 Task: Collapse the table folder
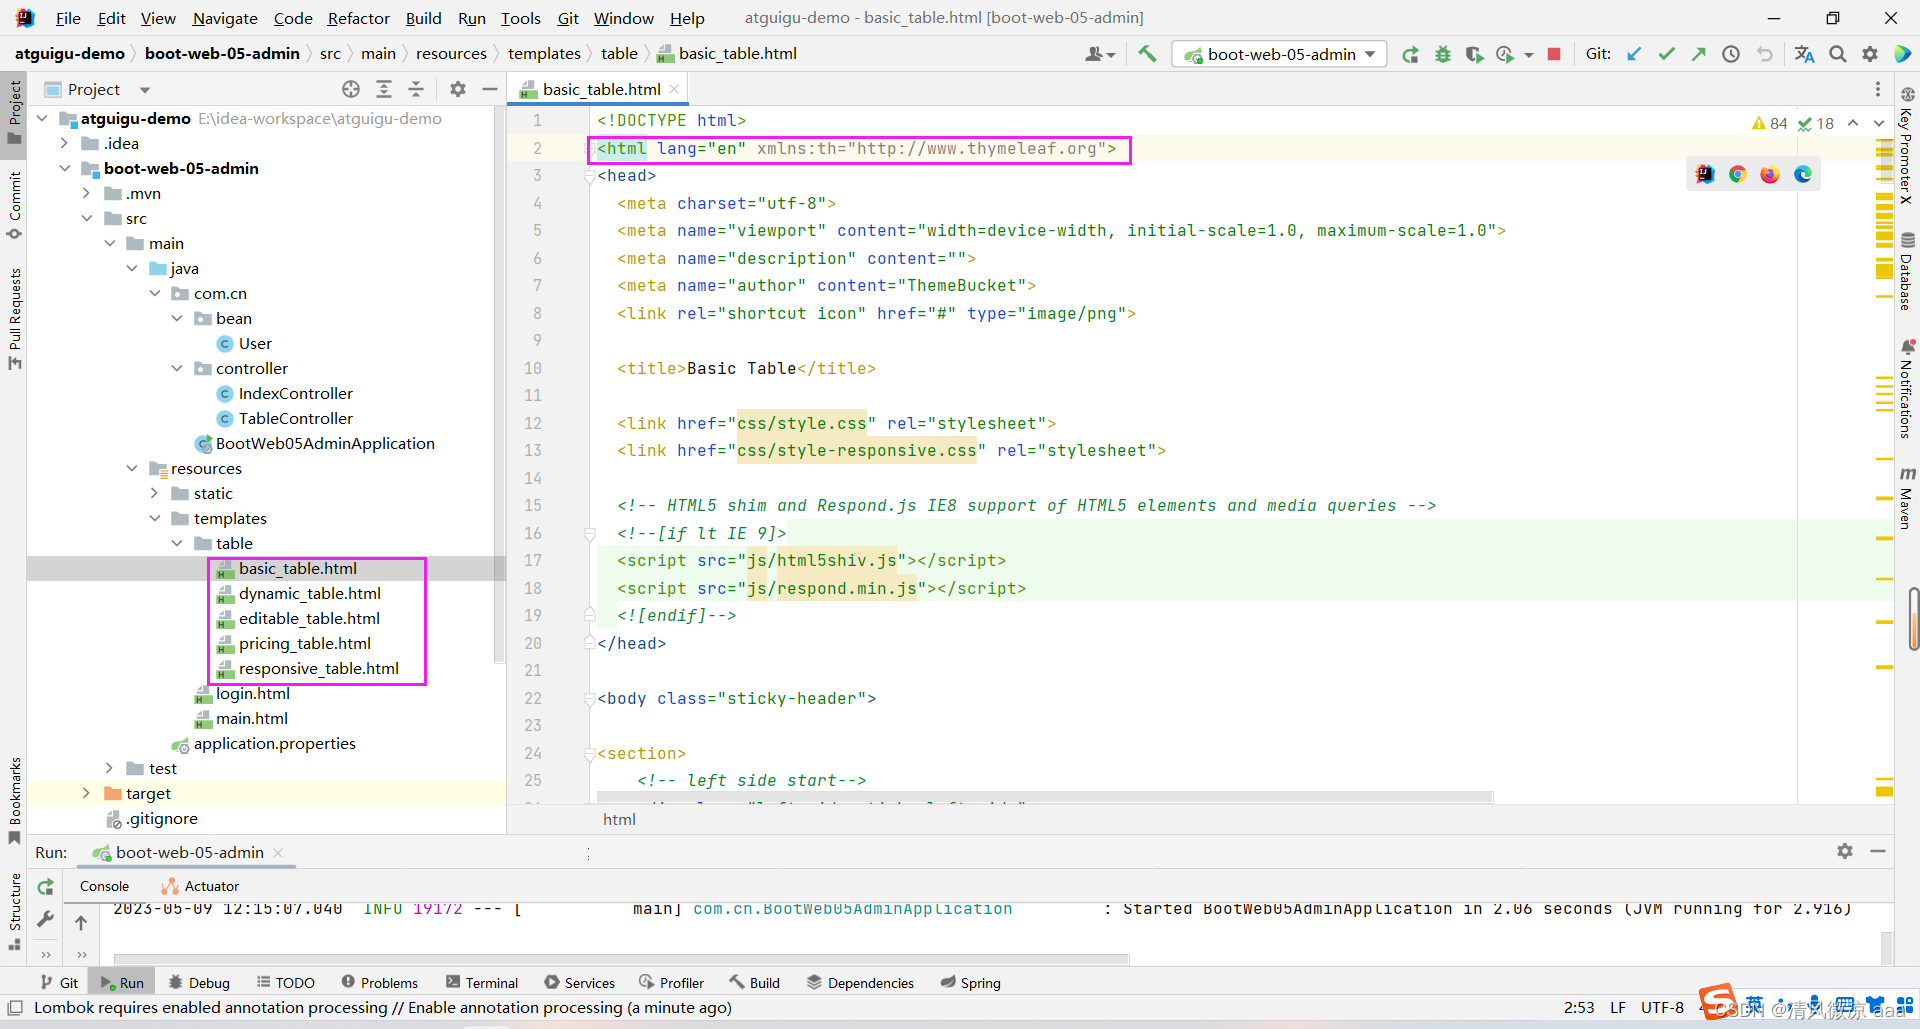(x=177, y=543)
